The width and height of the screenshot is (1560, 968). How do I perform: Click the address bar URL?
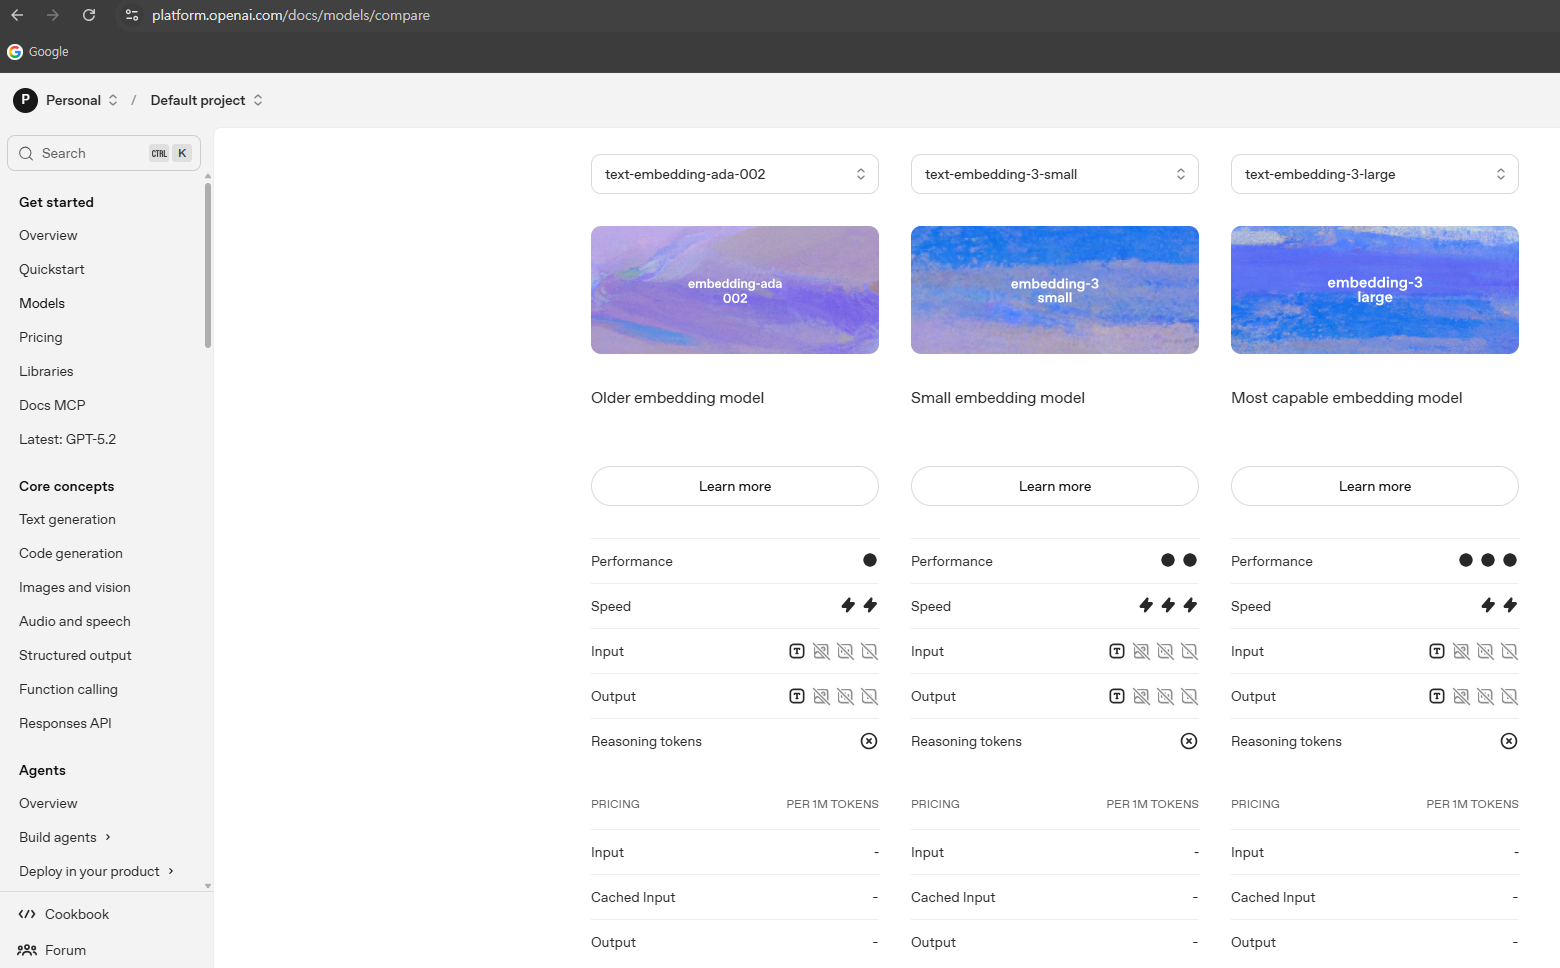[291, 15]
